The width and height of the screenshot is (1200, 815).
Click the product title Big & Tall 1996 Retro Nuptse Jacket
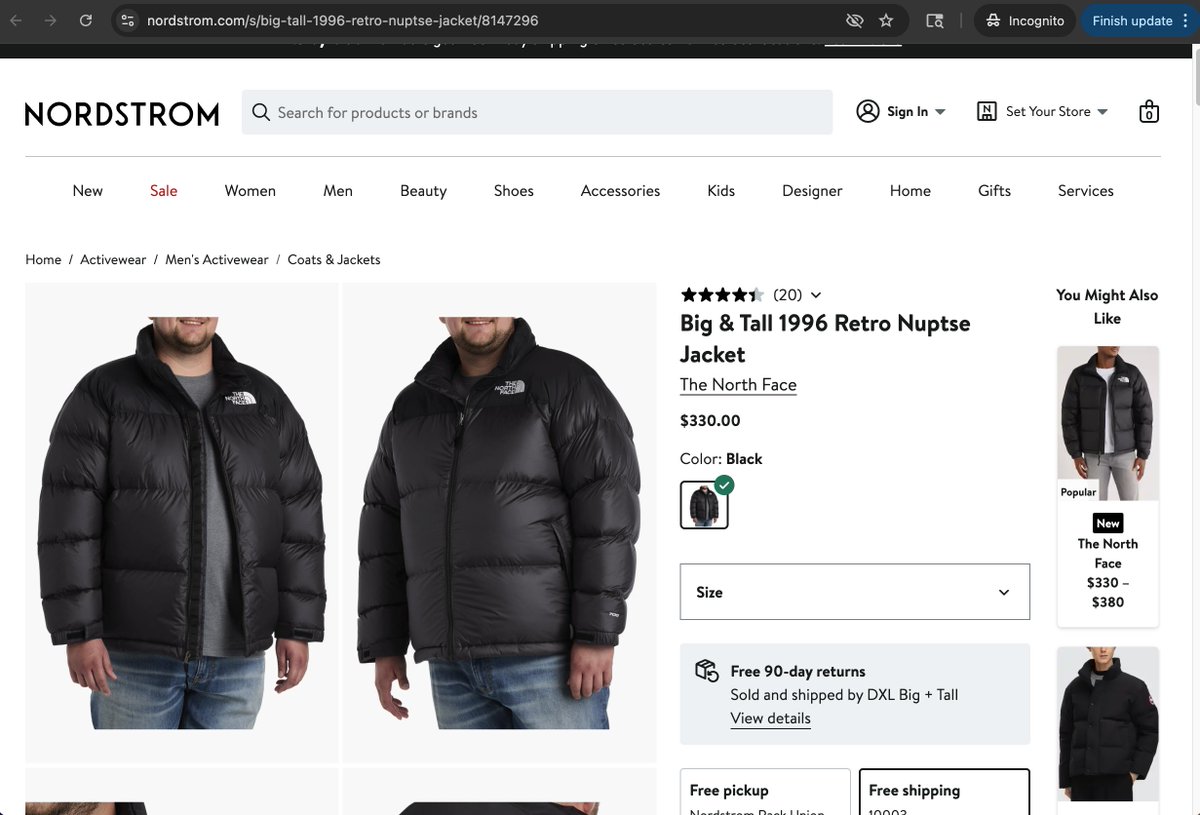pyautogui.click(x=825, y=339)
